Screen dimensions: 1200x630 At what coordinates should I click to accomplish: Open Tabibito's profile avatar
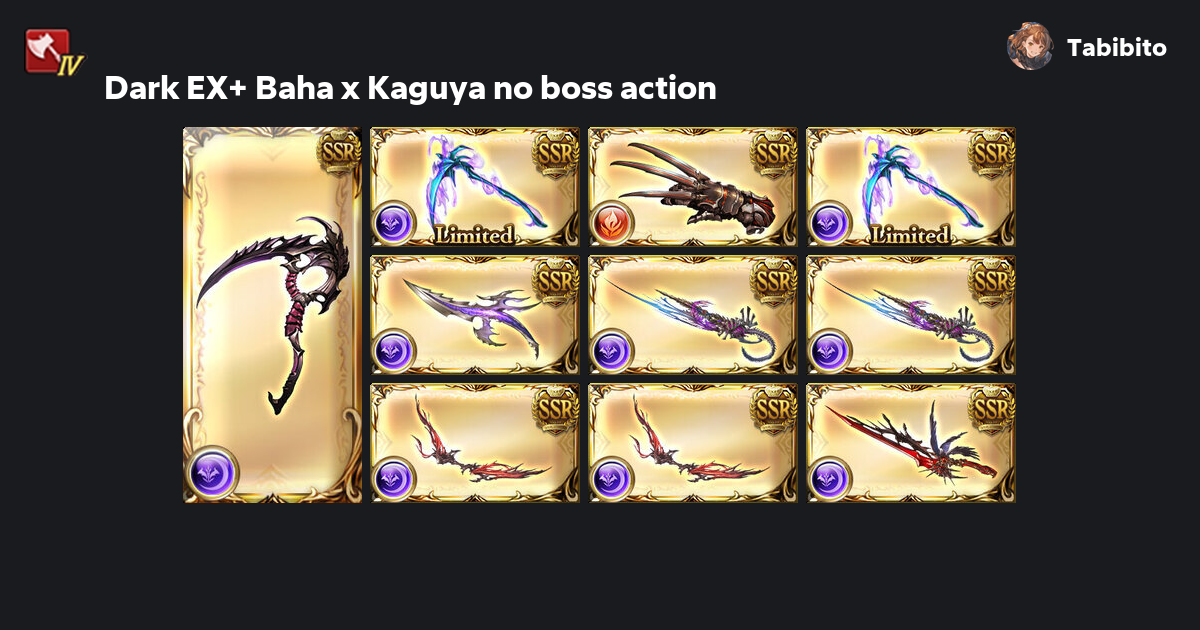(1030, 46)
